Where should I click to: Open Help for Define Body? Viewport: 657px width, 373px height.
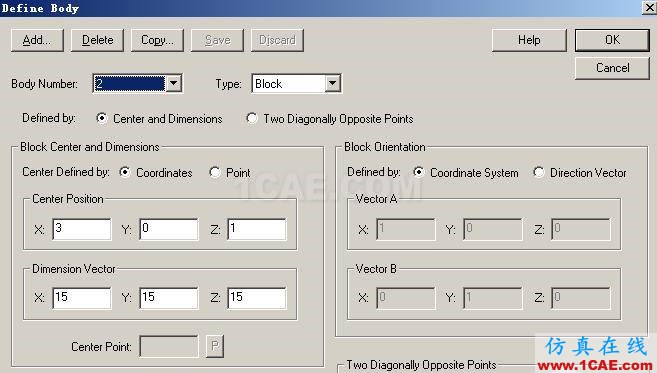coord(529,40)
